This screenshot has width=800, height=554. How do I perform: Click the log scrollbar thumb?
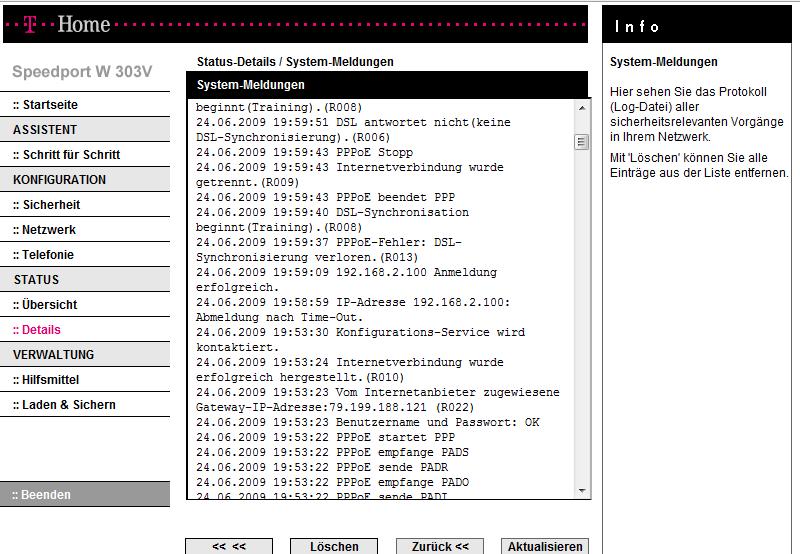tap(582, 142)
